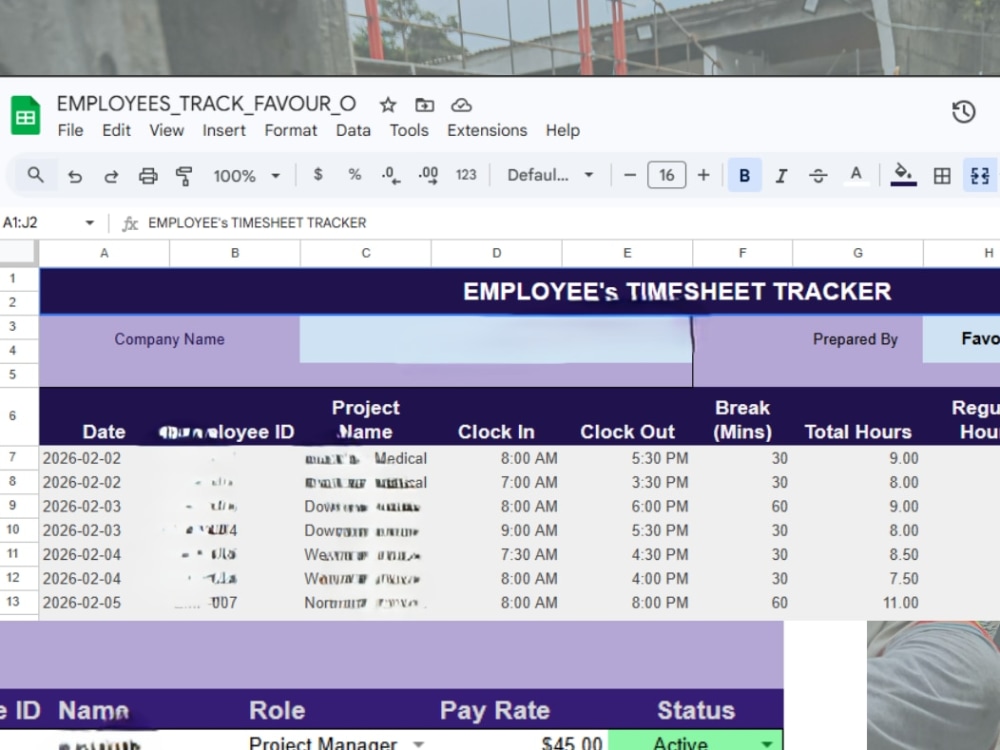Open the zoom 100% dropdown

click(247, 175)
